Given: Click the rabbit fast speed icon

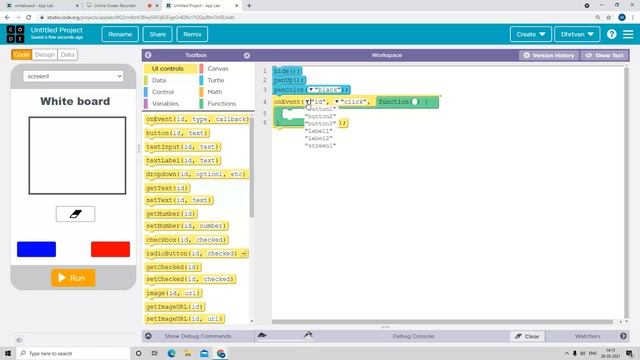Looking at the screenshot, I should [x=308, y=336].
